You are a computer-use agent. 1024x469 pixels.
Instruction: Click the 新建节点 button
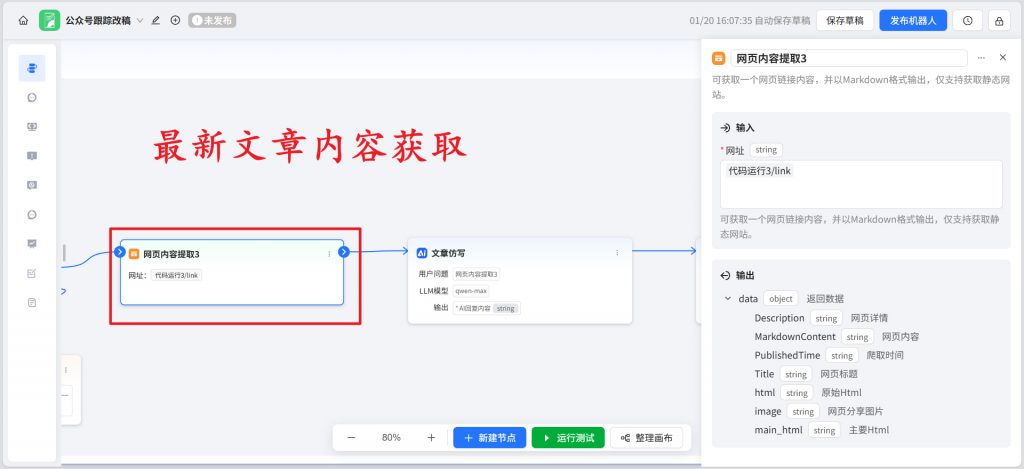coord(490,438)
